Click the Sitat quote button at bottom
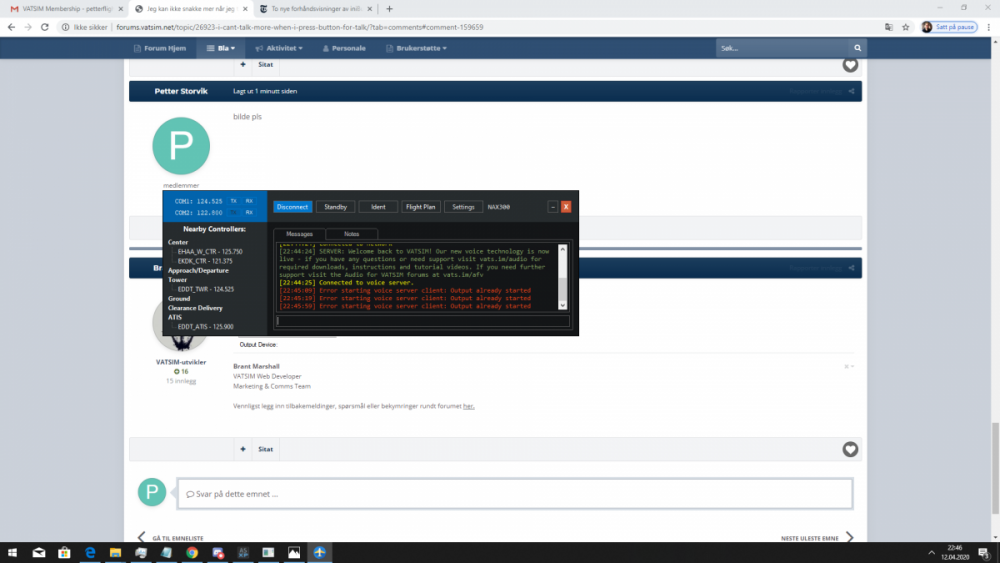1000x563 pixels. pos(265,449)
